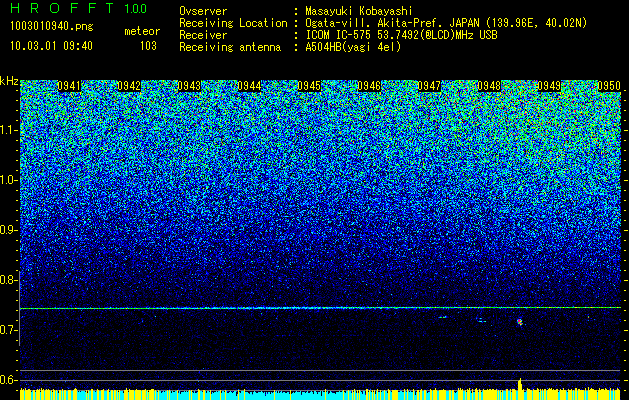Click the 0950 time marker
The image size is (629, 400).
(609, 86)
